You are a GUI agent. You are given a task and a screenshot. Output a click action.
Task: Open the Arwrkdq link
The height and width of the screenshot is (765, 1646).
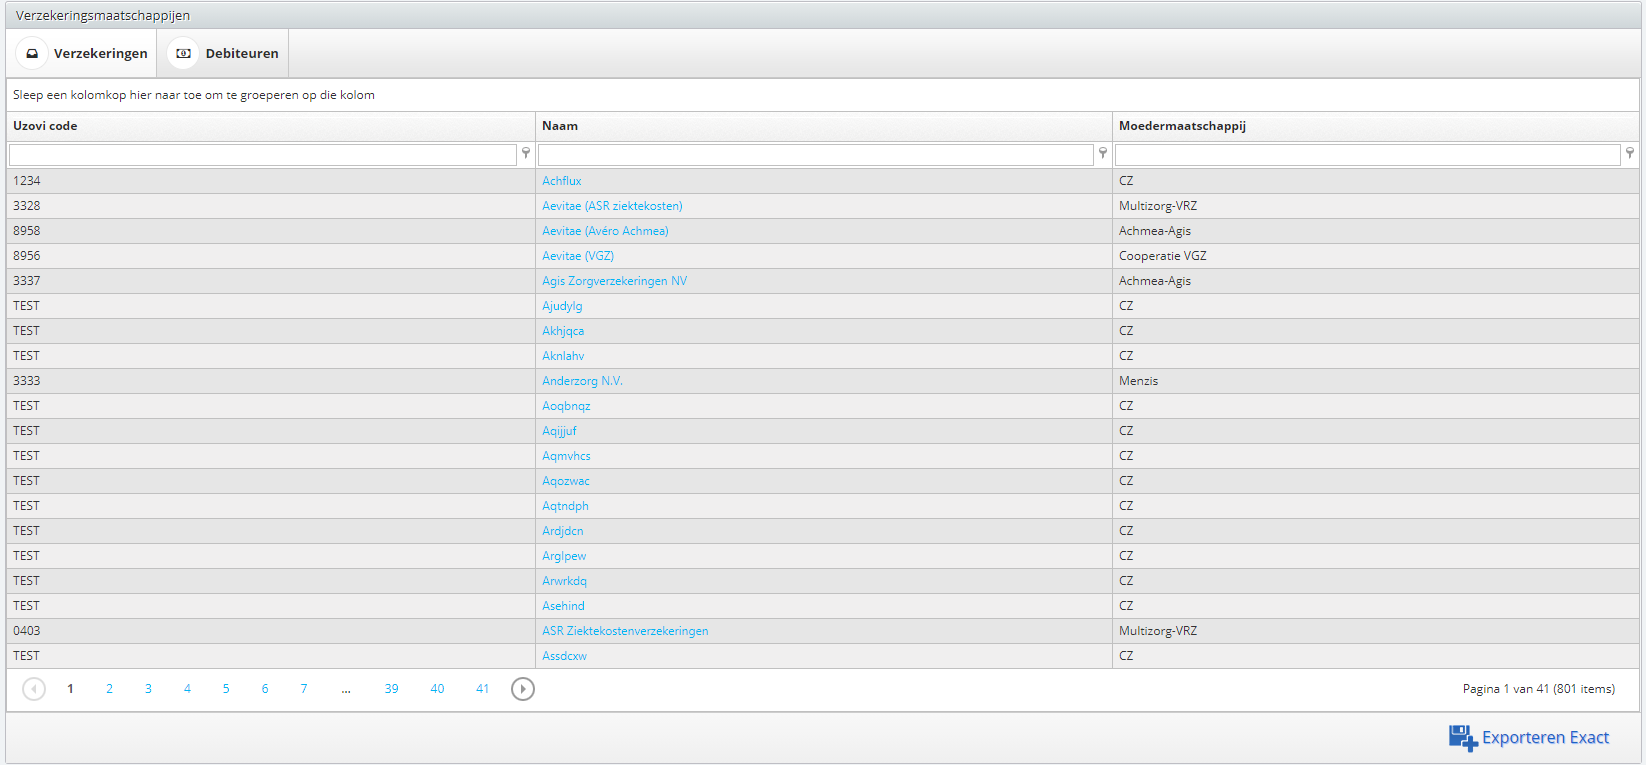tap(564, 581)
